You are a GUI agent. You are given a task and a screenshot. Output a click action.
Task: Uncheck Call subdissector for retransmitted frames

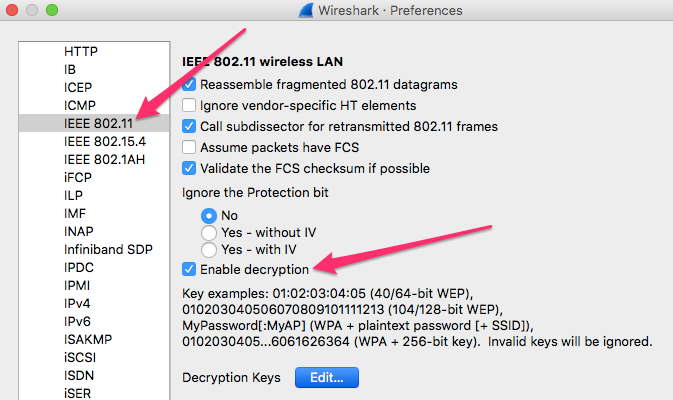[x=190, y=127]
